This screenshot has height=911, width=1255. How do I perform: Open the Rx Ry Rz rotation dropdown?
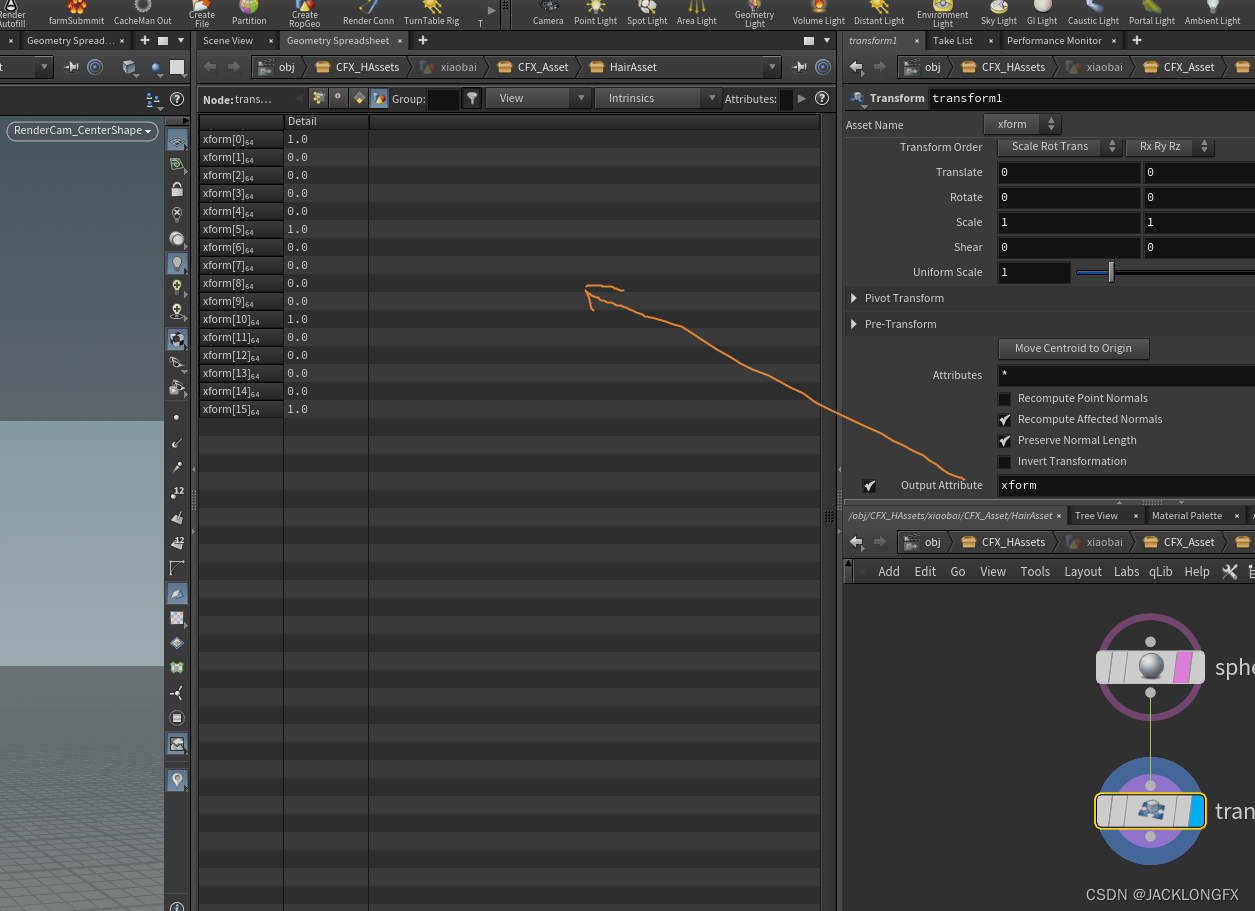[x=1170, y=147]
